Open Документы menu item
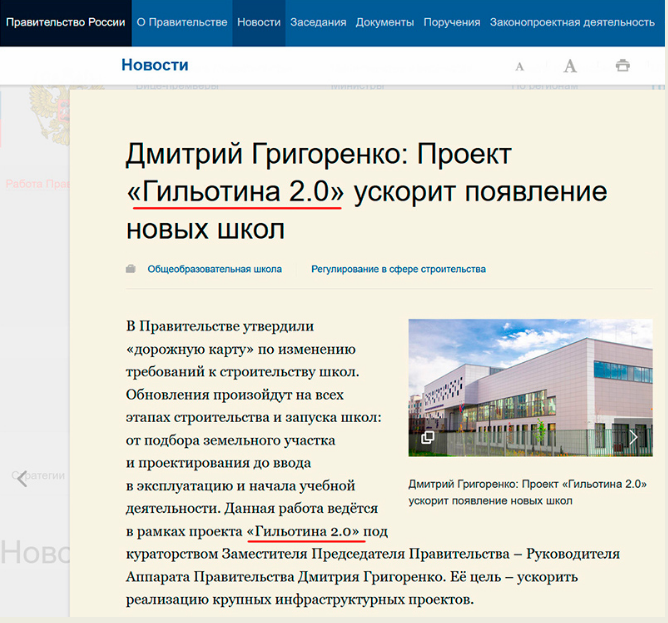 385,23
